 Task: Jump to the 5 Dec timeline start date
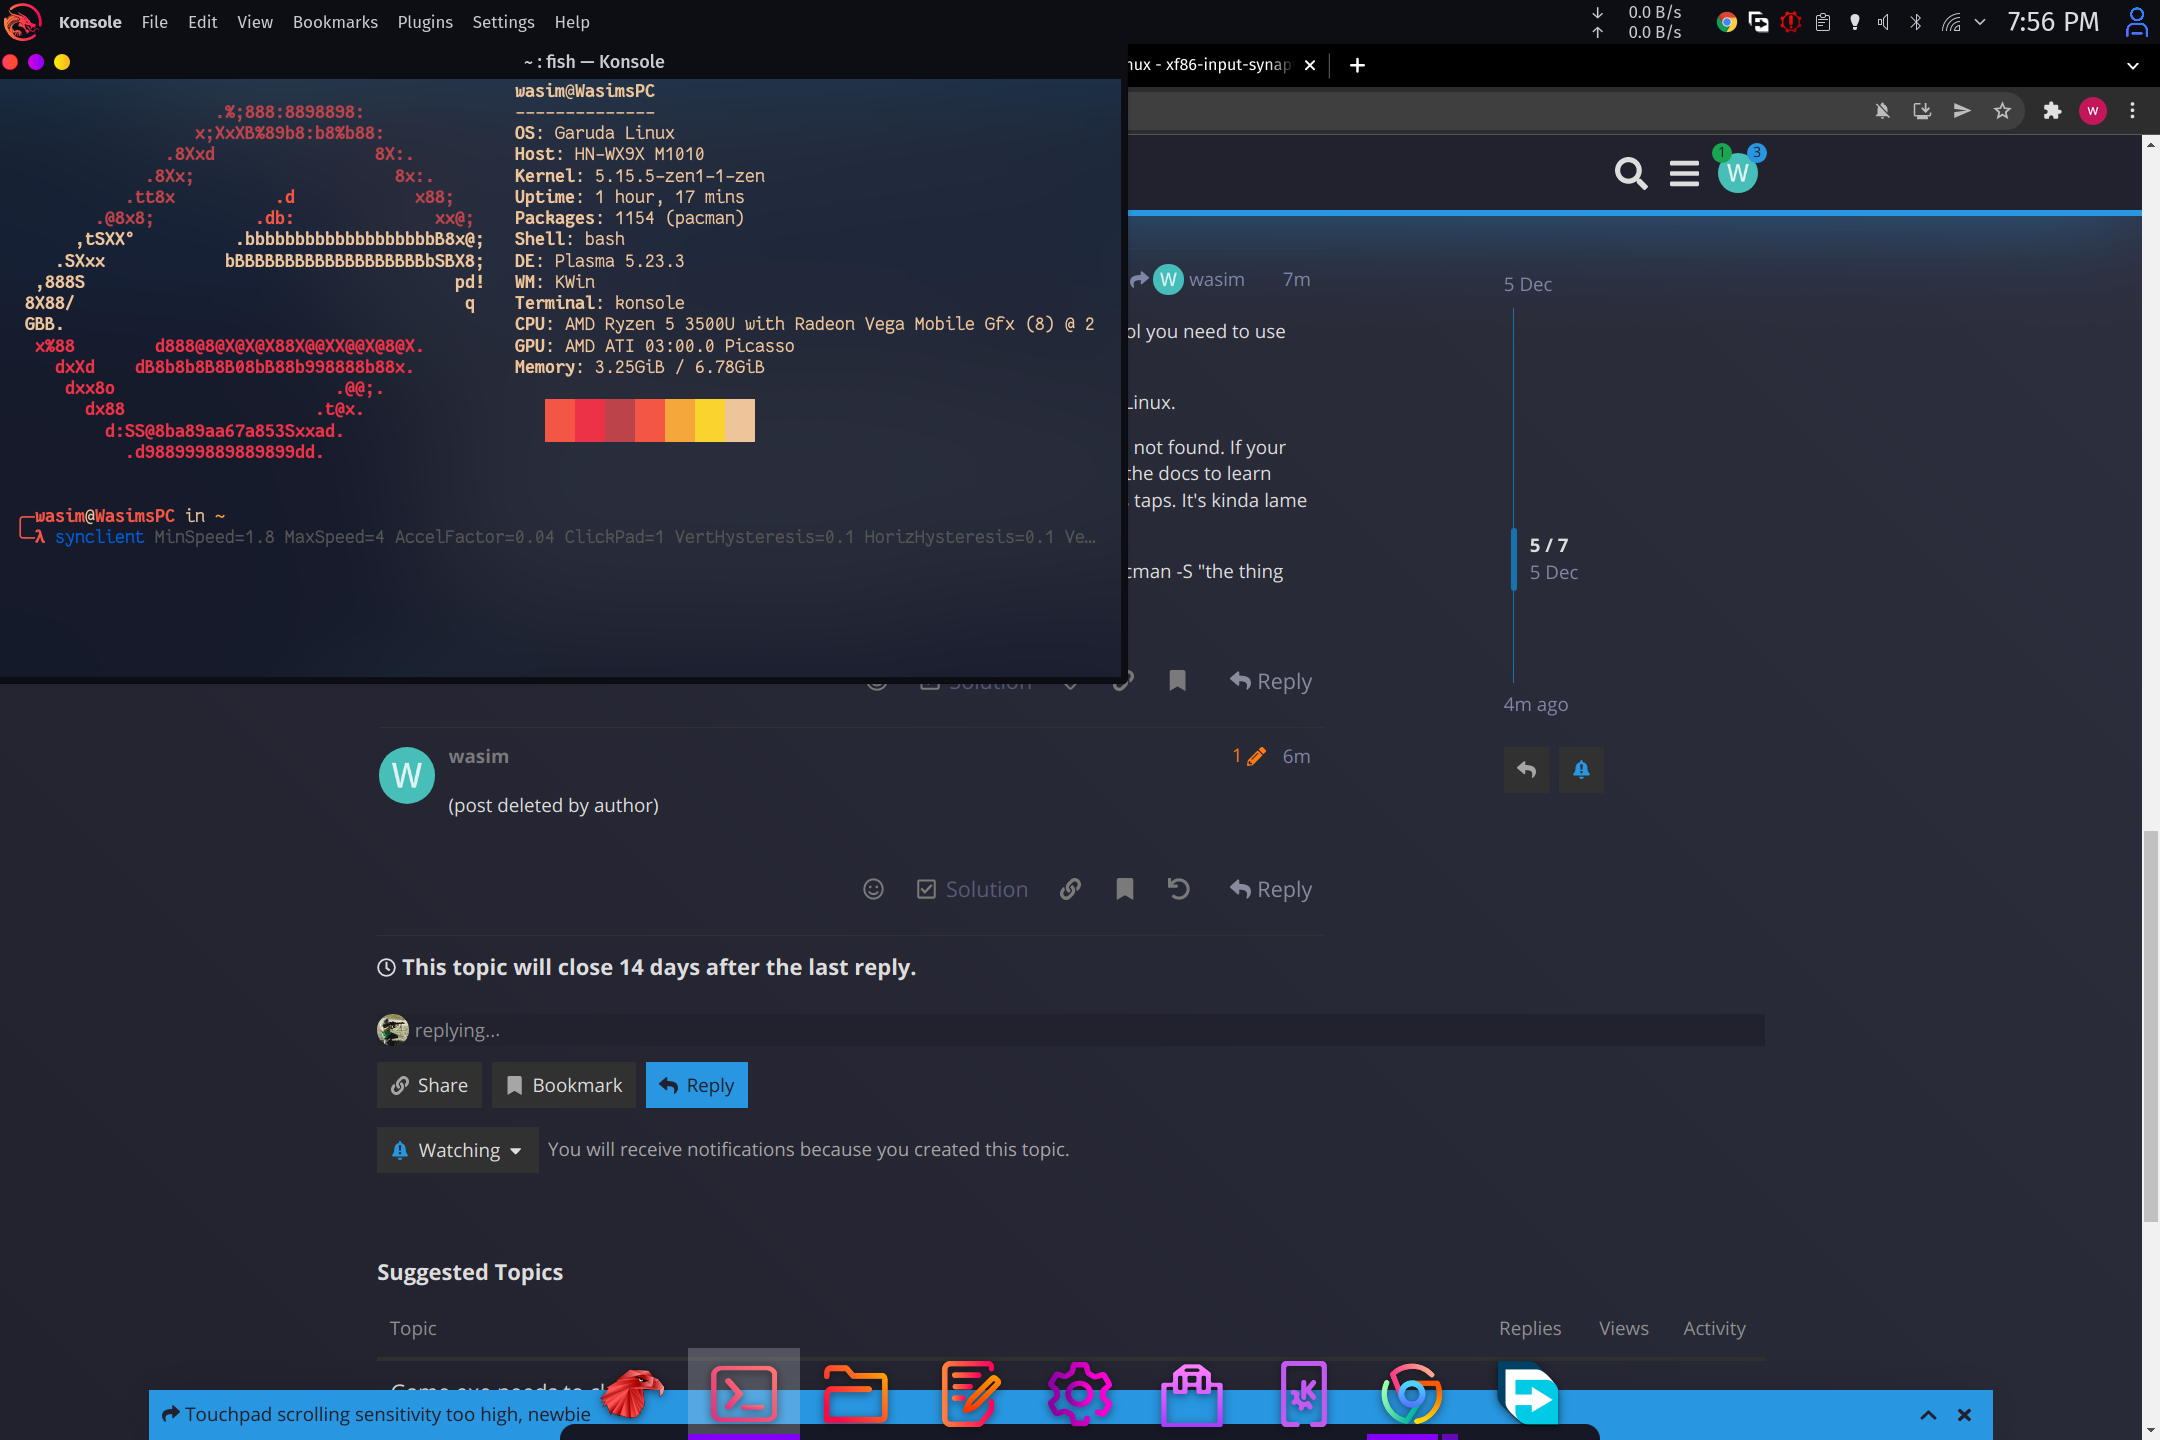pyautogui.click(x=1527, y=284)
